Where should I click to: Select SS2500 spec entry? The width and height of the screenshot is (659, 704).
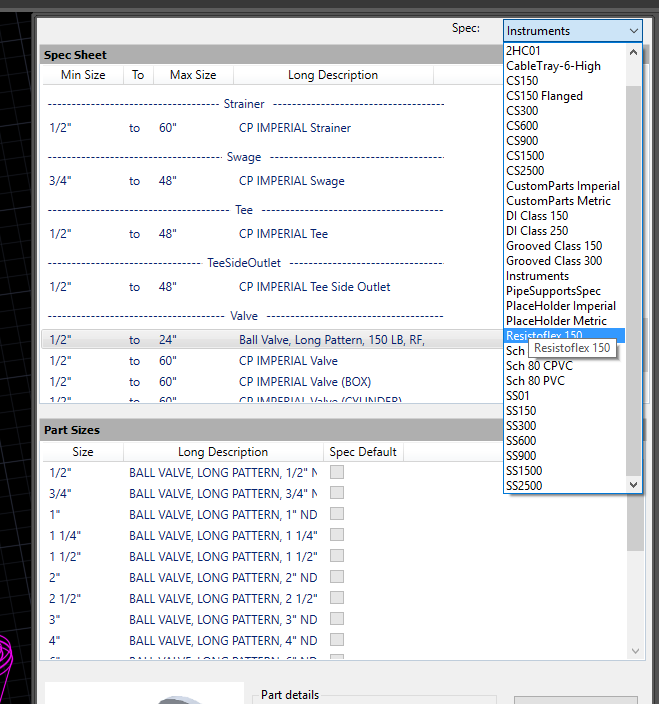click(x=565, y=486)
